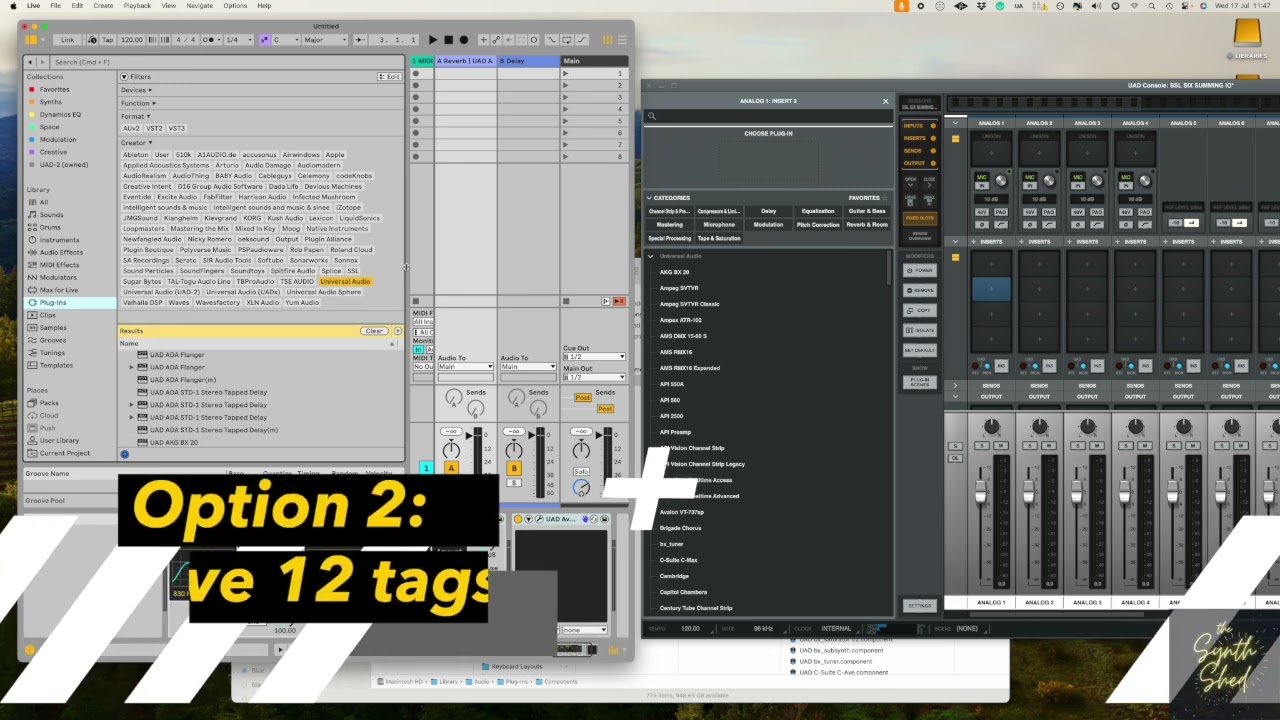Open Packs under Places
Image resolution: width=1280 pixels, height=720 pixels.
[x=49, y=403]
